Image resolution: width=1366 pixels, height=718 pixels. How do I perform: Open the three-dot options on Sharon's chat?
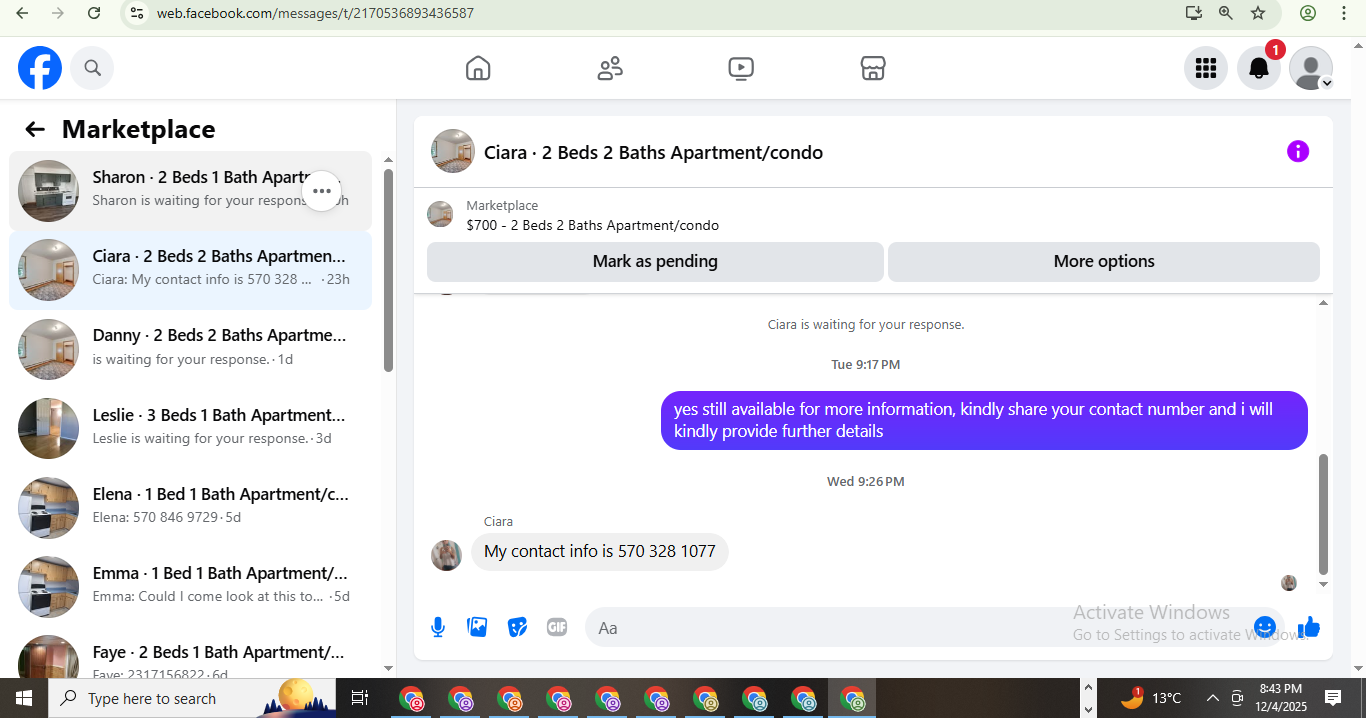[x=322, y=190]
